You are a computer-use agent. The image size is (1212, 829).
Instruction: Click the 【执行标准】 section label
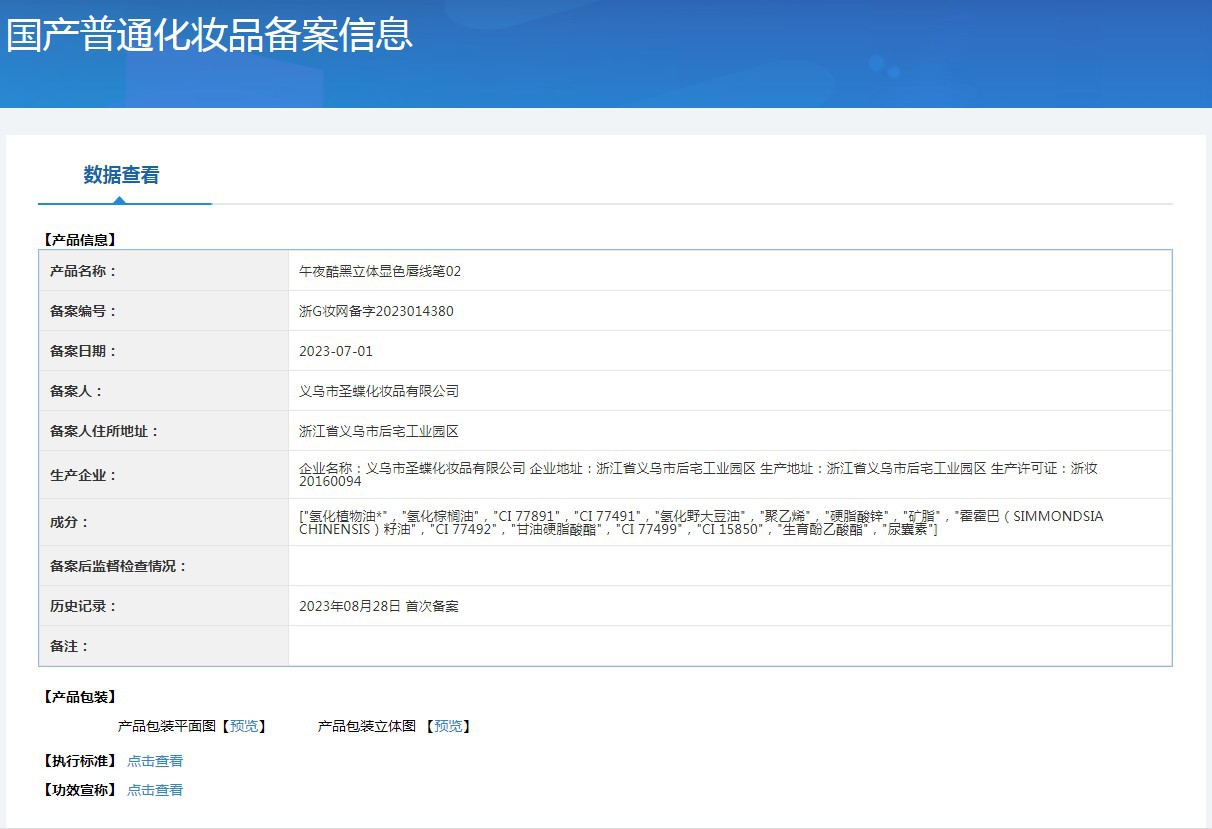tap(79, 761)
